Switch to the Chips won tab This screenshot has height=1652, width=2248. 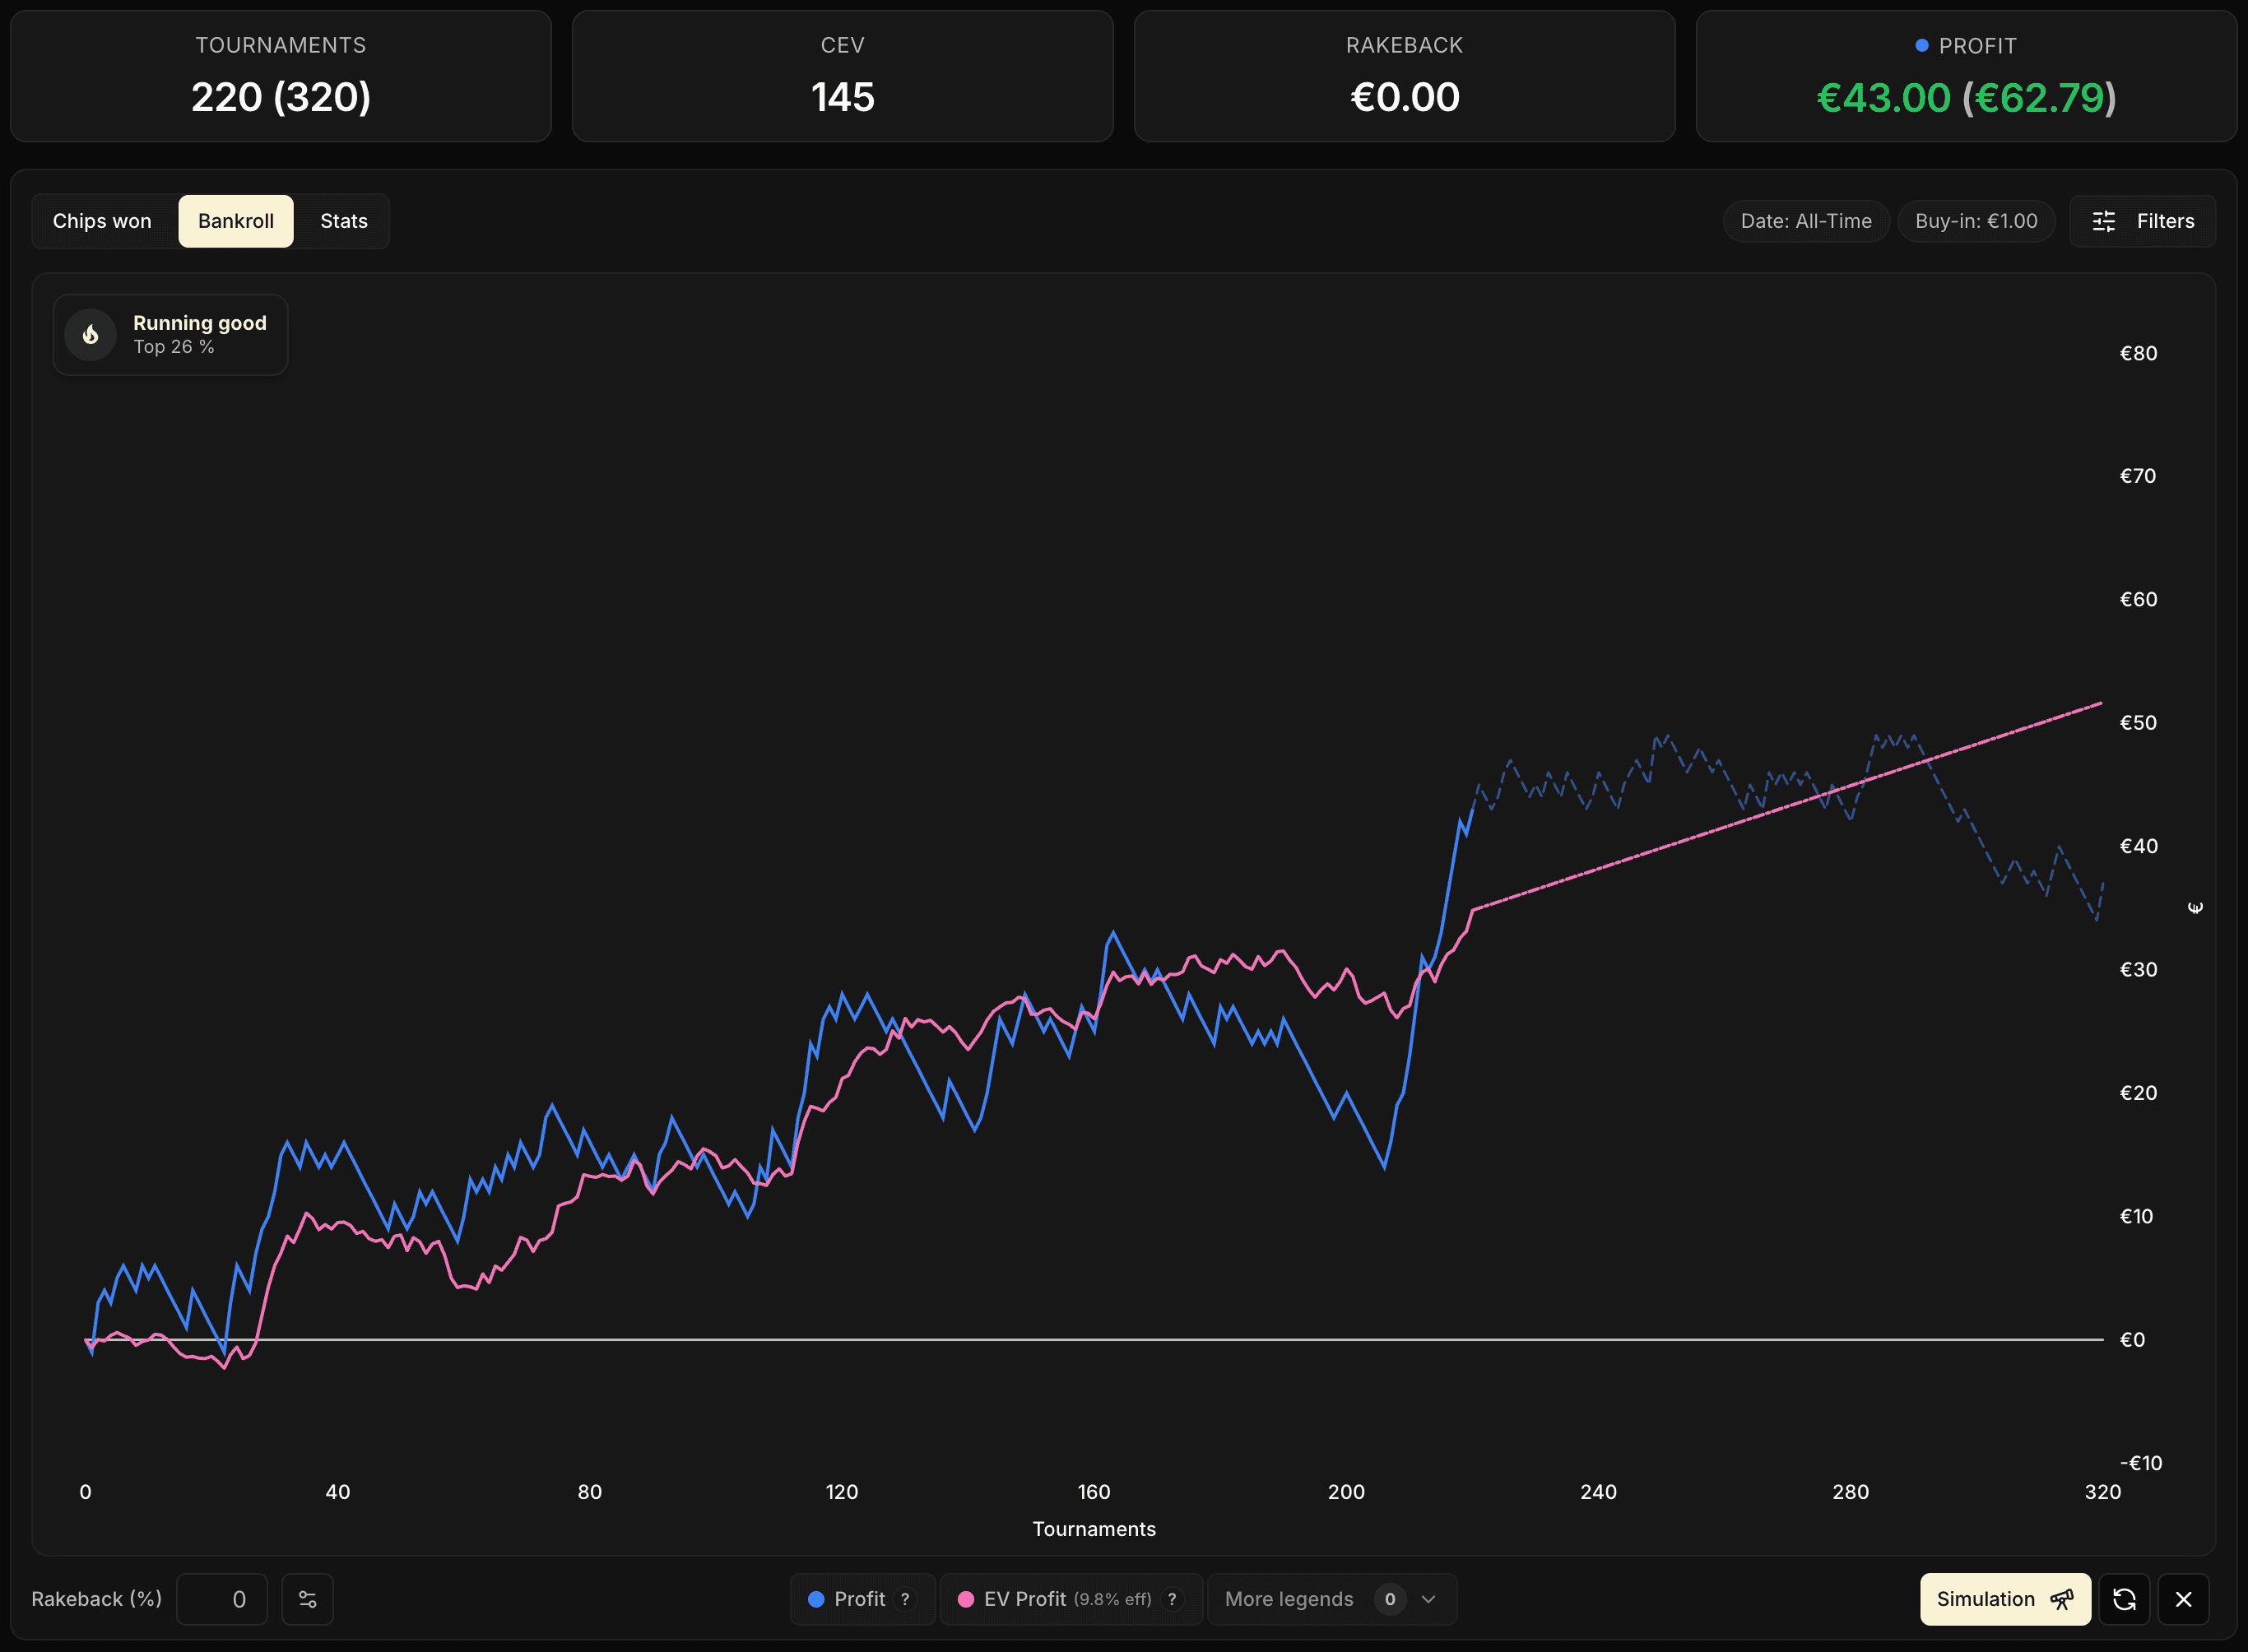tap(102, 221)
